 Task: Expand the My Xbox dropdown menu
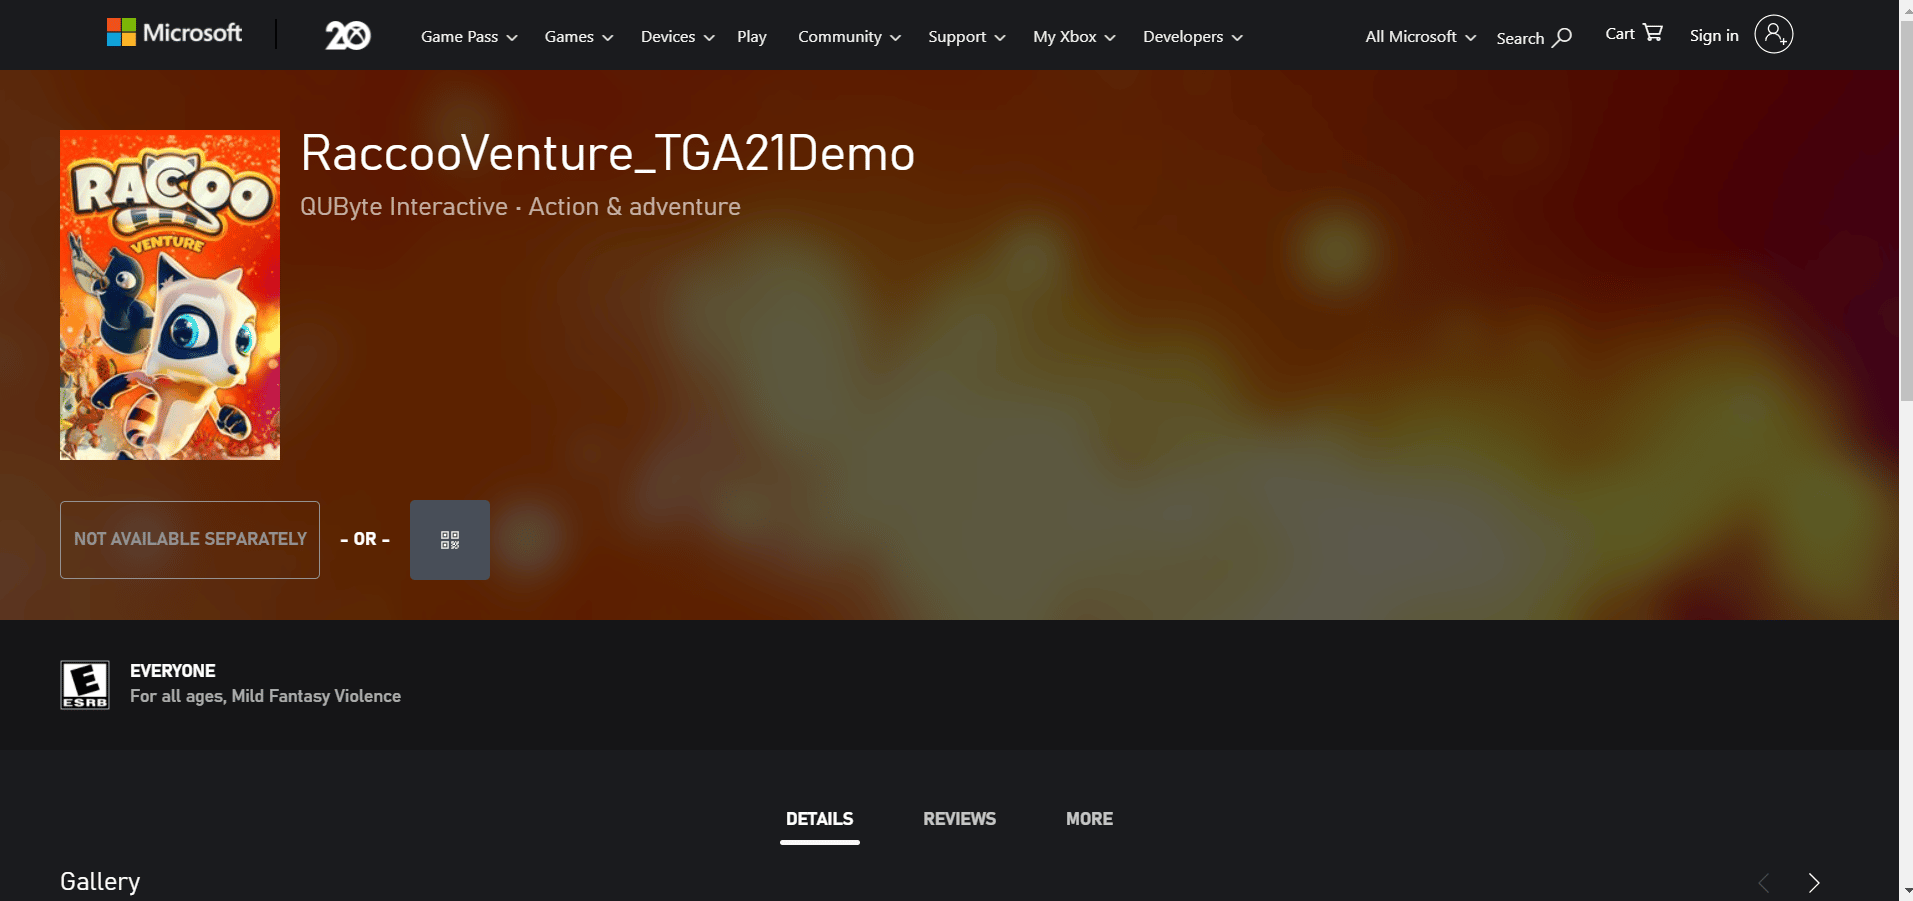1074,37
